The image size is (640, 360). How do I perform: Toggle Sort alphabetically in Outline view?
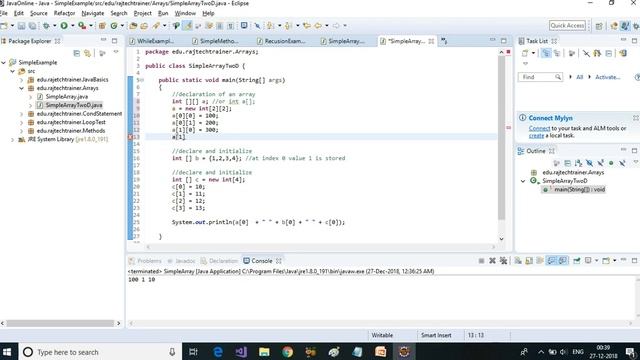point(578,163)
